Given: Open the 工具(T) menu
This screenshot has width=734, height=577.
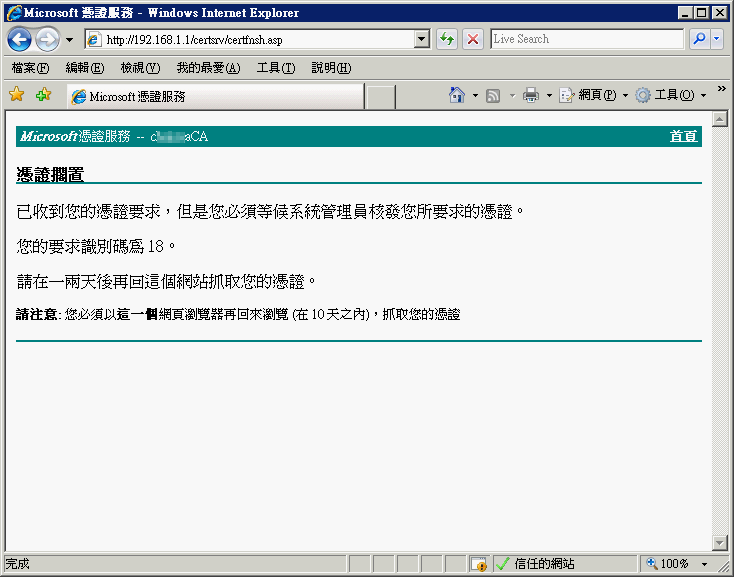Looking at the screenshot, I should pos(276,68).
